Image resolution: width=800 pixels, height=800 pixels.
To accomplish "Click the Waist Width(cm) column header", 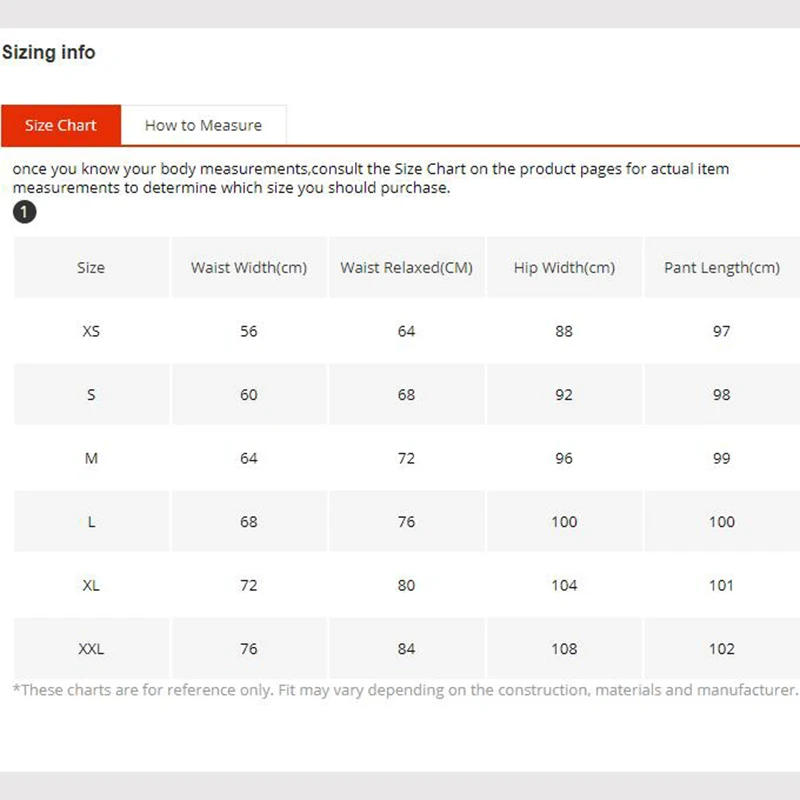I will coord(249,268).
